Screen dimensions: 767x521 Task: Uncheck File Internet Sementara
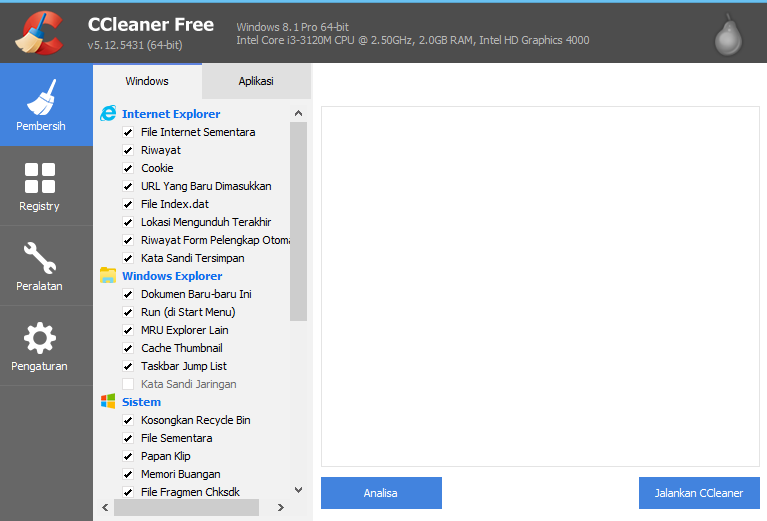(x=128, y=132)
